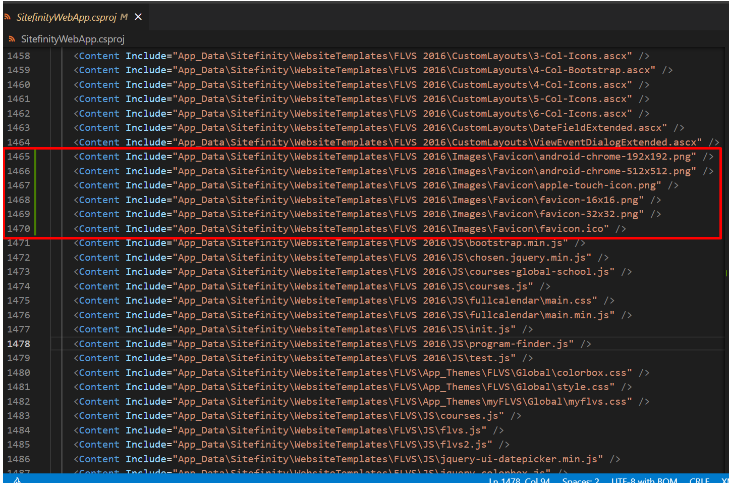Click the favicon.ico content line
The image size is (732, 487).
(x=350, y=229)
